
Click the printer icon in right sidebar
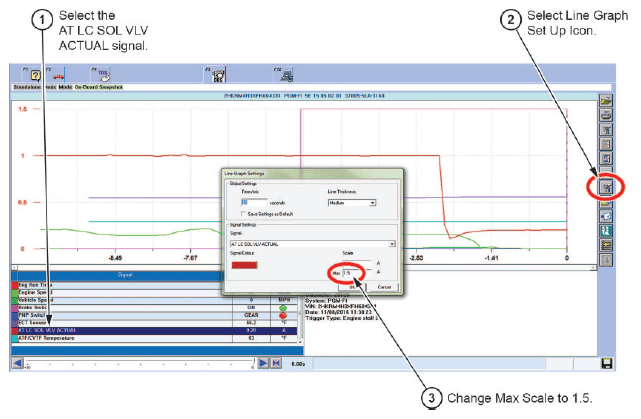point(606,115)
